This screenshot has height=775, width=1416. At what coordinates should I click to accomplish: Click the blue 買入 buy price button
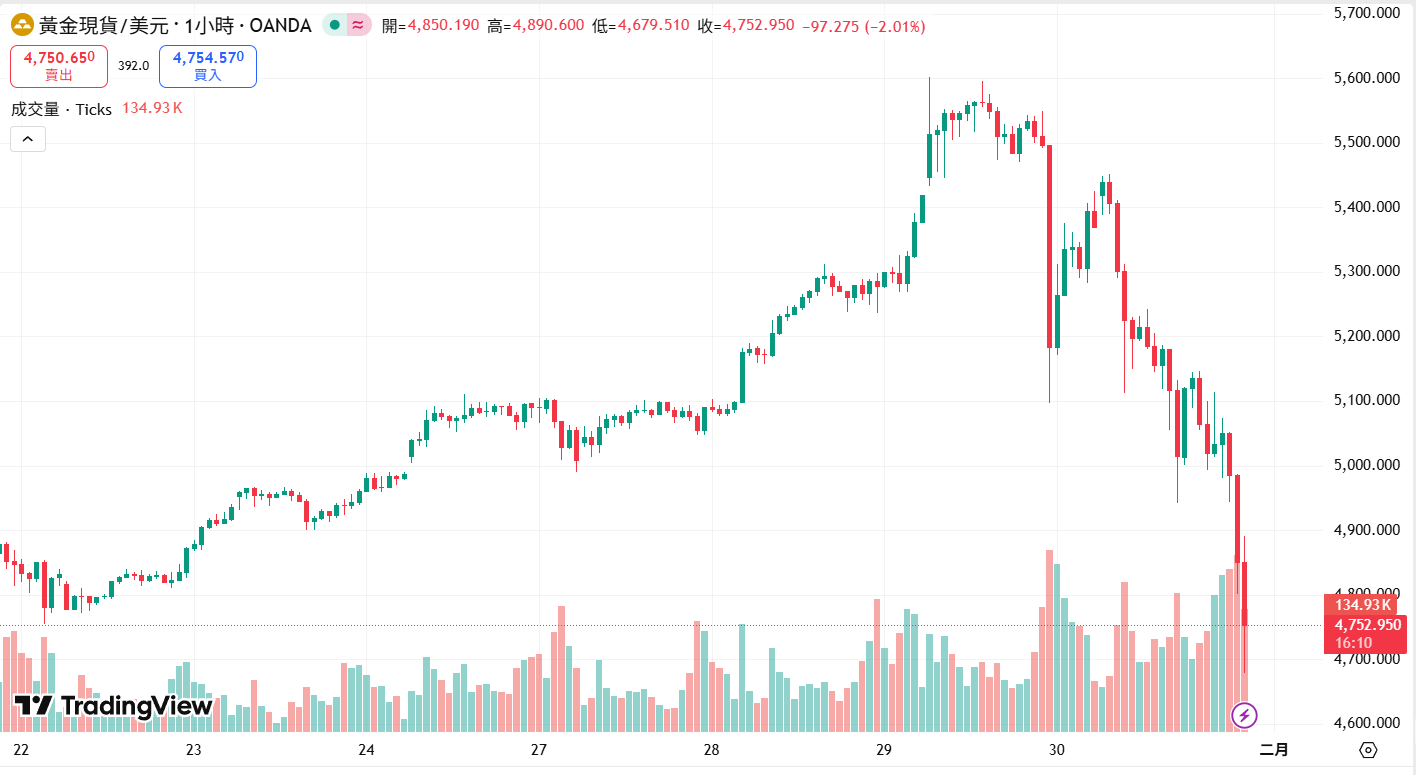(x=208, y=66)
